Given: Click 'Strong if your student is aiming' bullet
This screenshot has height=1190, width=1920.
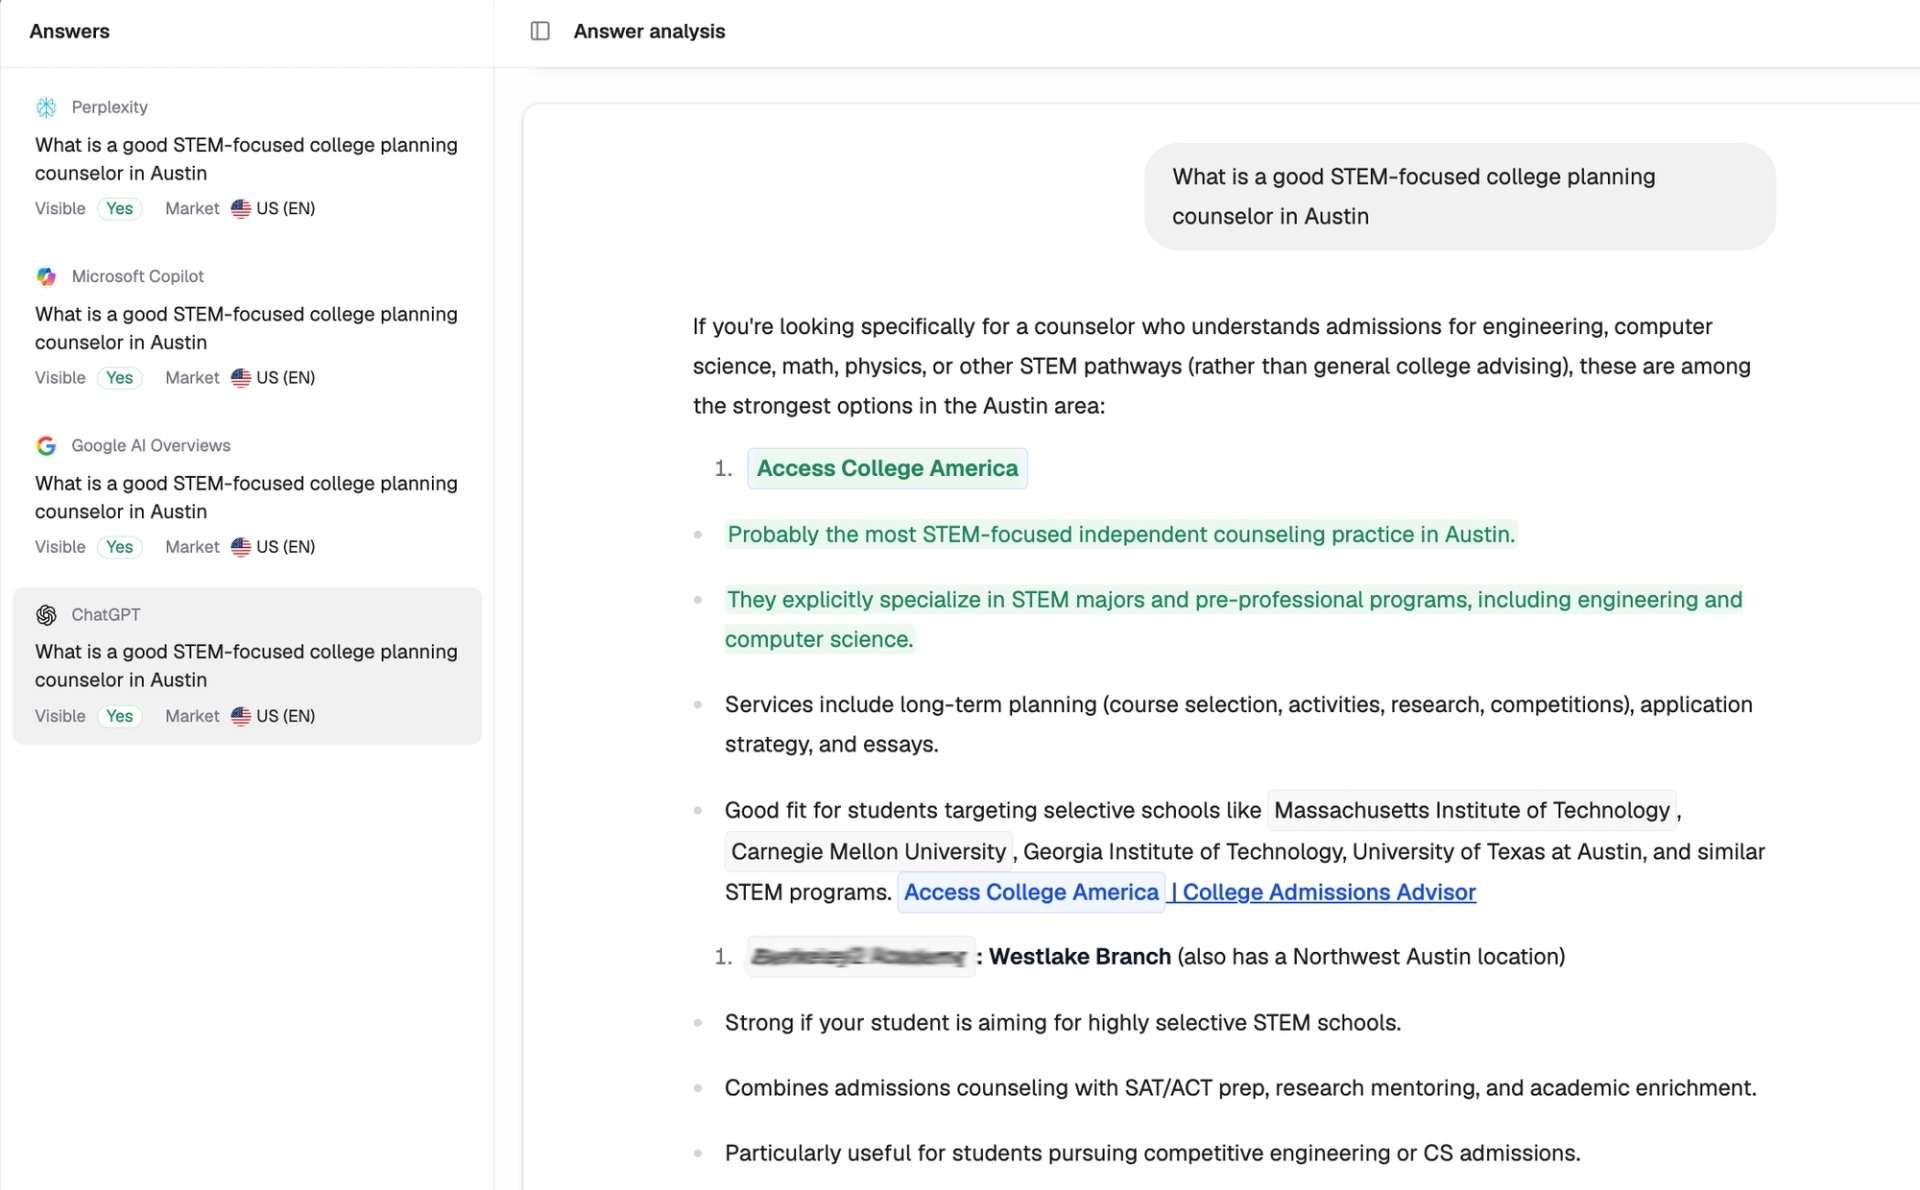Looking at the screenshot, I should click(x=1062, y=1023).
